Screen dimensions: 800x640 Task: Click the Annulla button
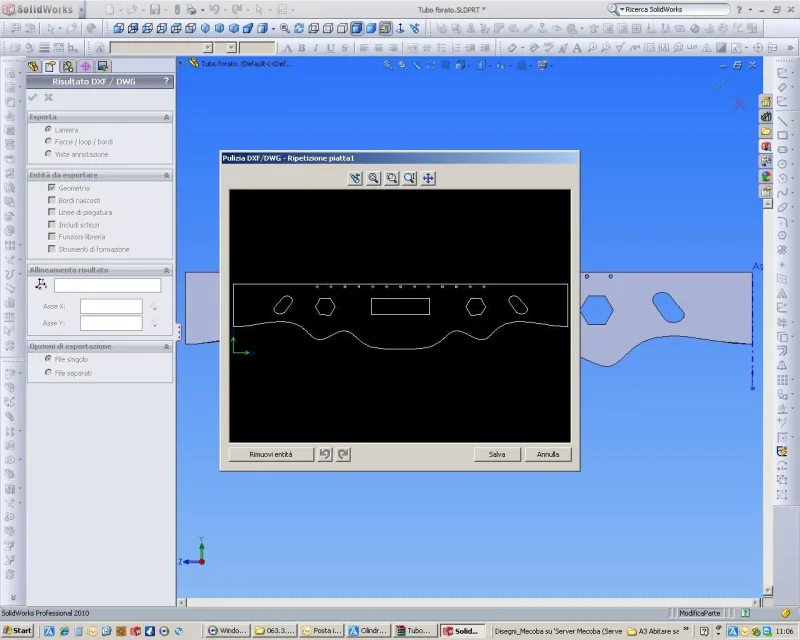548,454
